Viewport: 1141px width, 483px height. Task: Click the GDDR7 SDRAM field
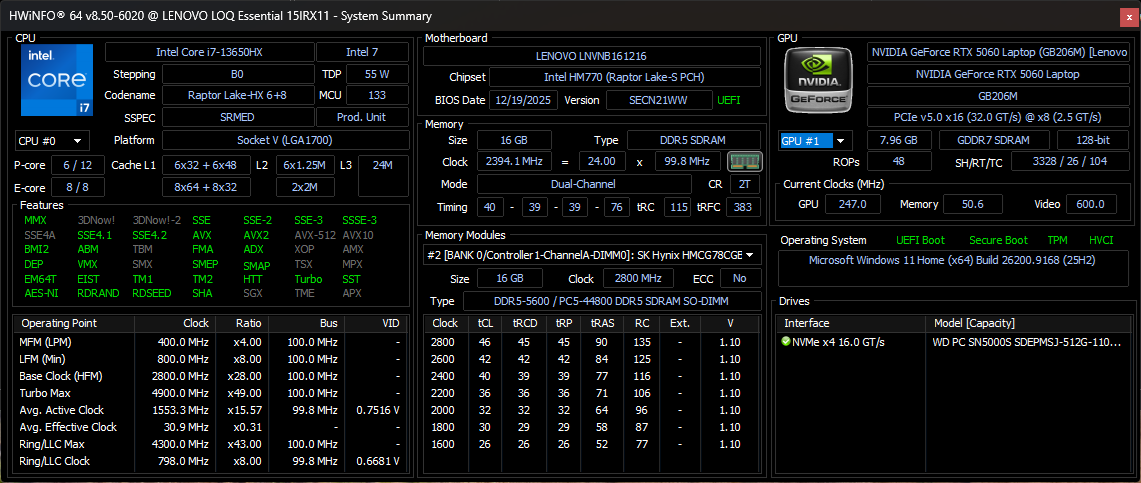click(994, 140)
